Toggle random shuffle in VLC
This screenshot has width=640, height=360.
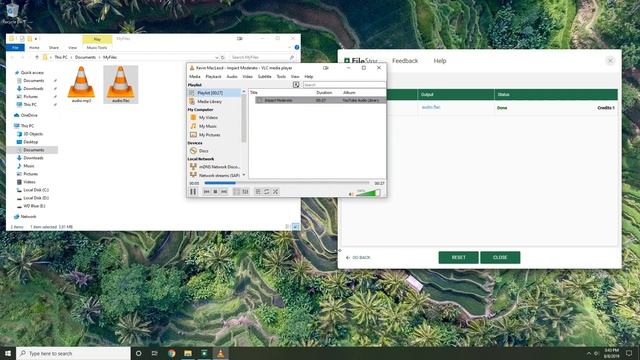[276, 192]
